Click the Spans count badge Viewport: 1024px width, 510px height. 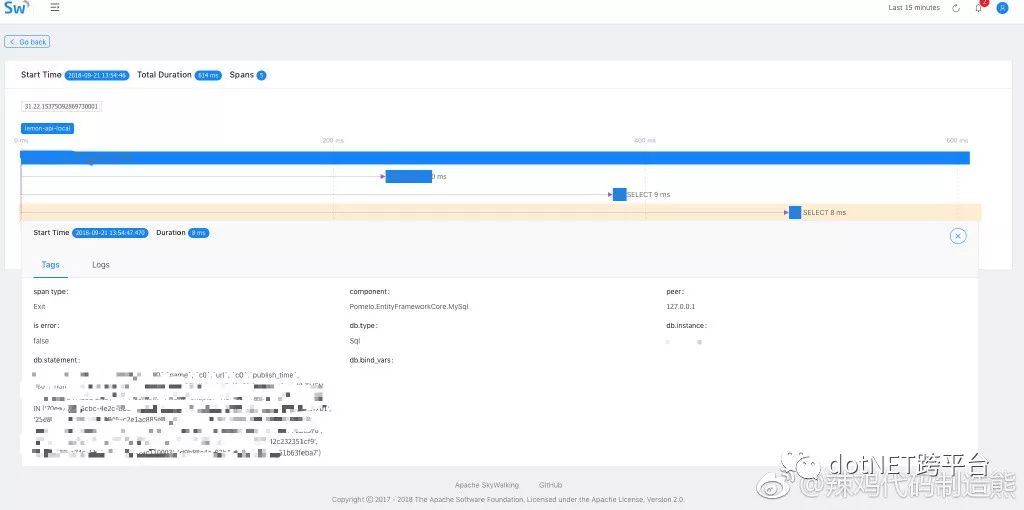pyautogui.click(x=261, y=75)
